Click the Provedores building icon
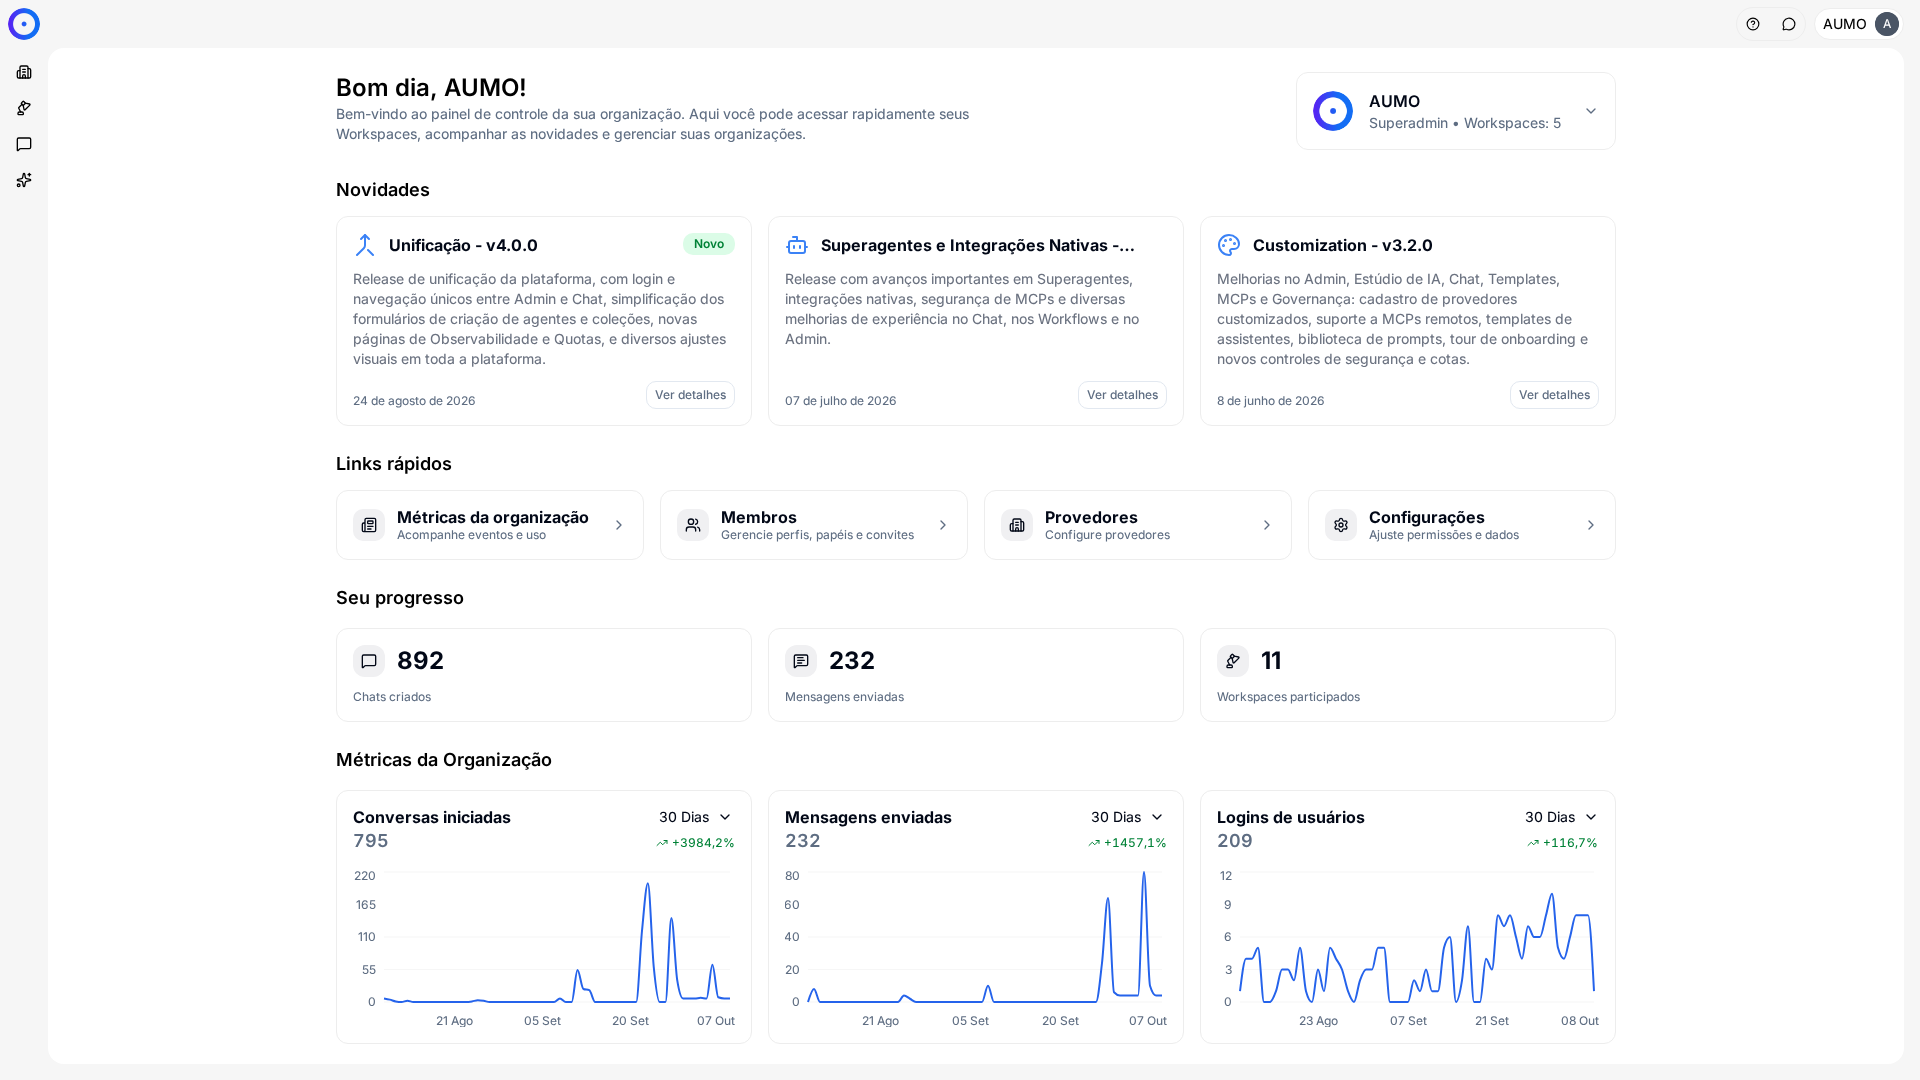The image size is (1920, 1080). [1017, 525]
